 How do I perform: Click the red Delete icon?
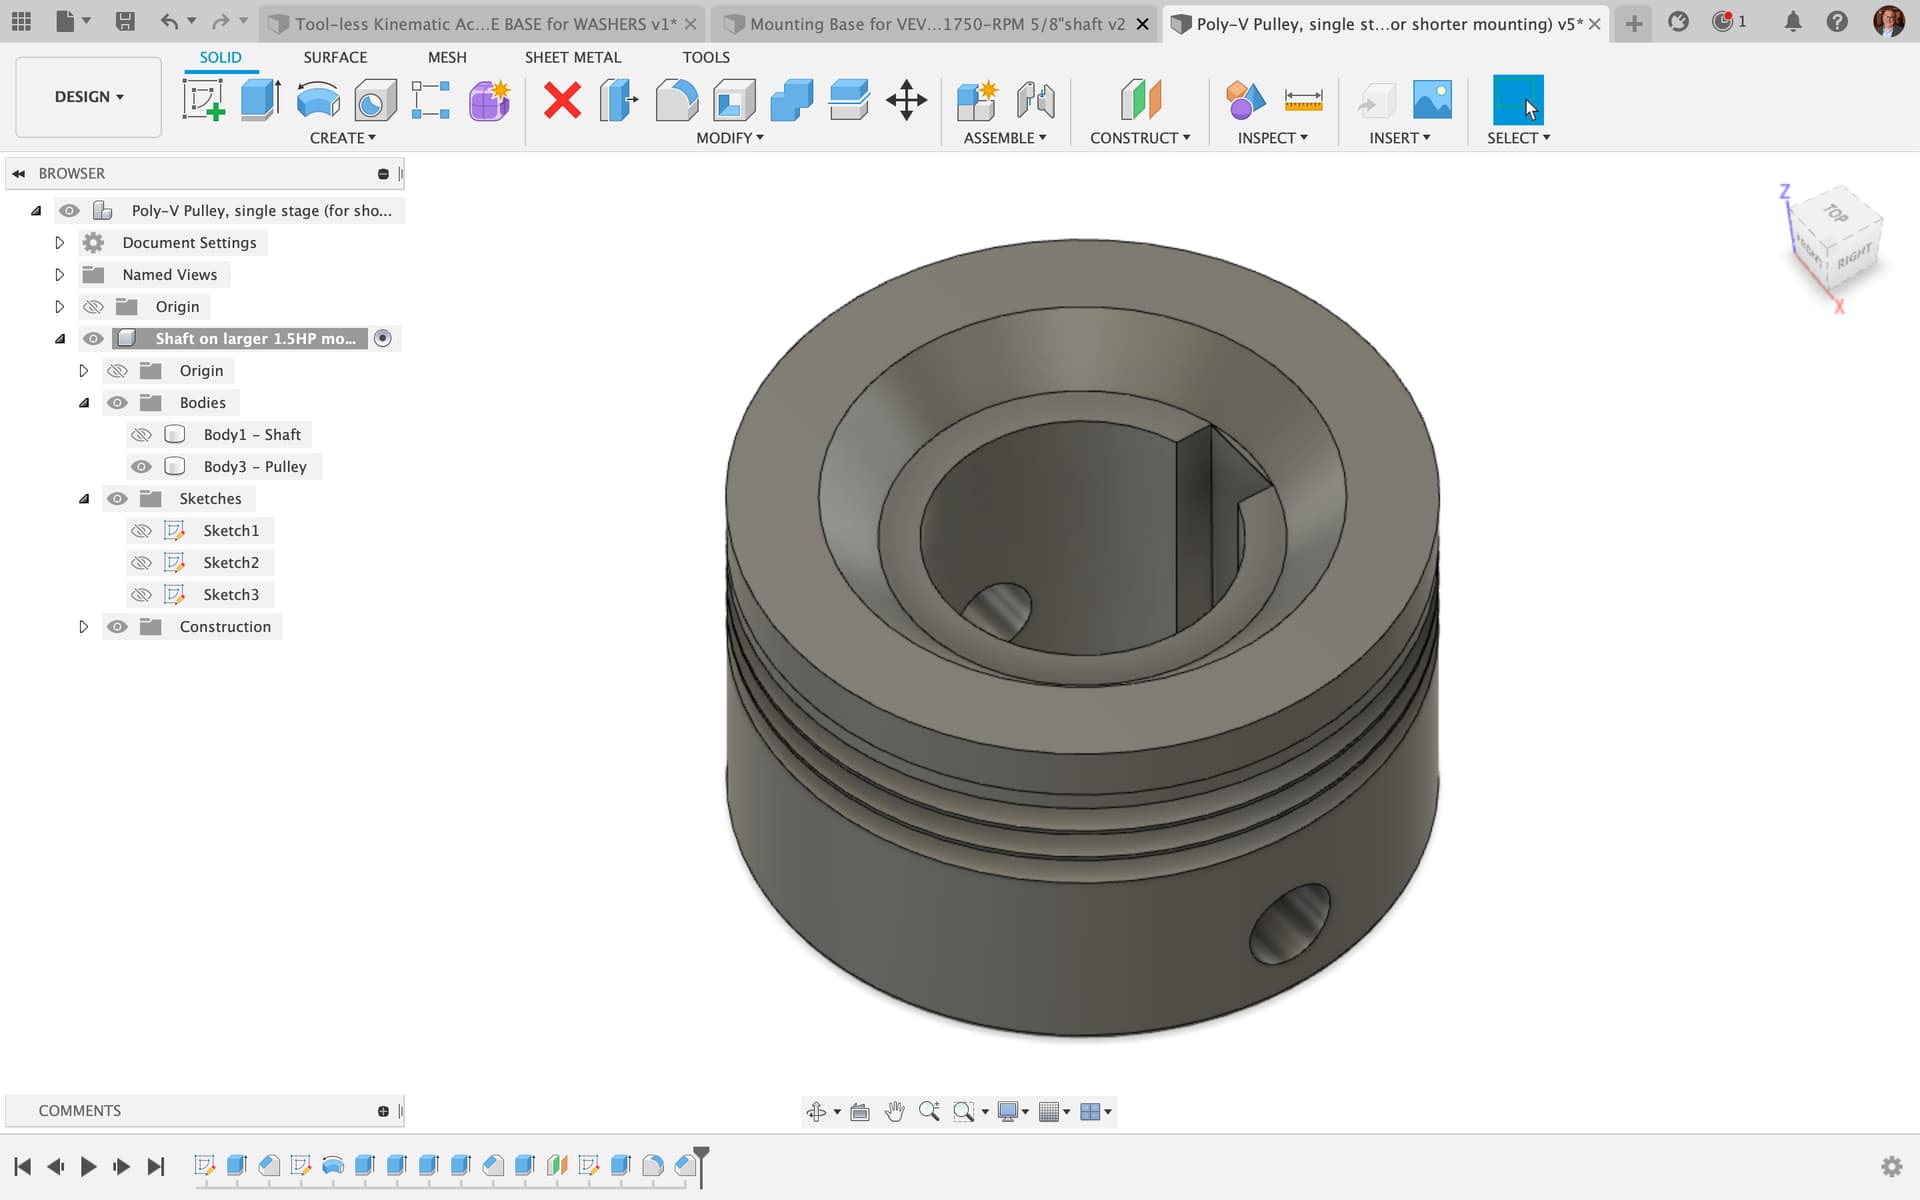click(x=562, y=100)
